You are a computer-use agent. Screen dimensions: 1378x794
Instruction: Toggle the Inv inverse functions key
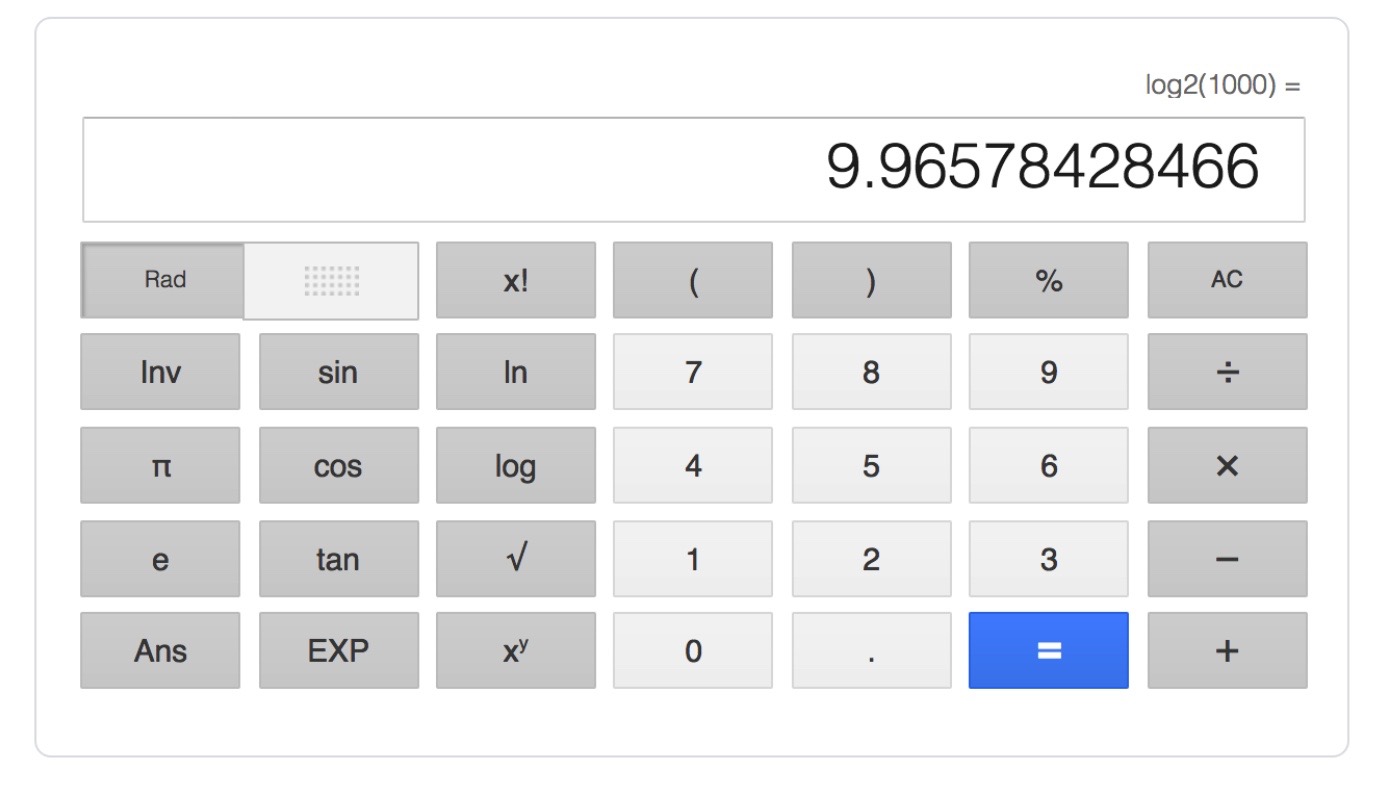point(160,372)
